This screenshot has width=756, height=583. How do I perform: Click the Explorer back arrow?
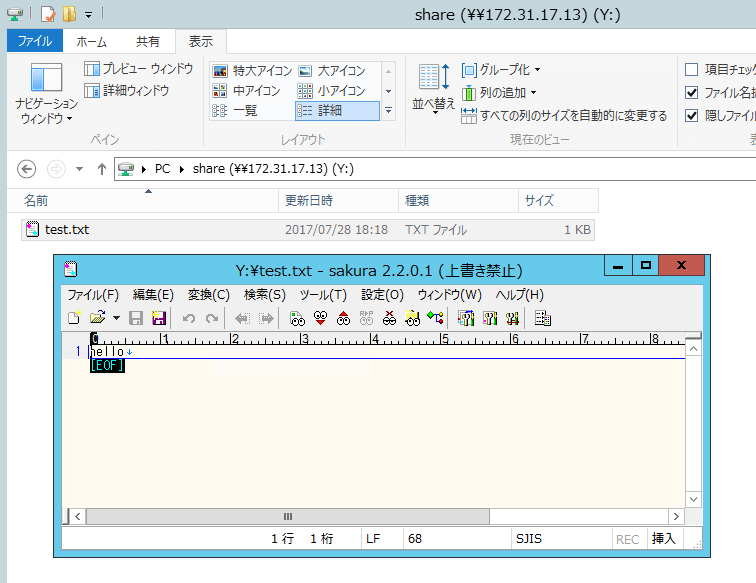coord(27,169)
